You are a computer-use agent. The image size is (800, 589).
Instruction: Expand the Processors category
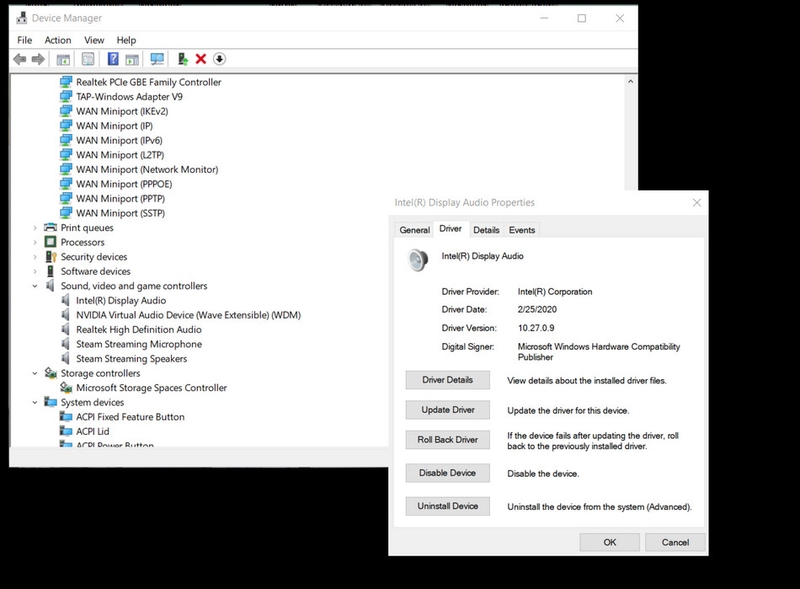(x=35, y=242)
